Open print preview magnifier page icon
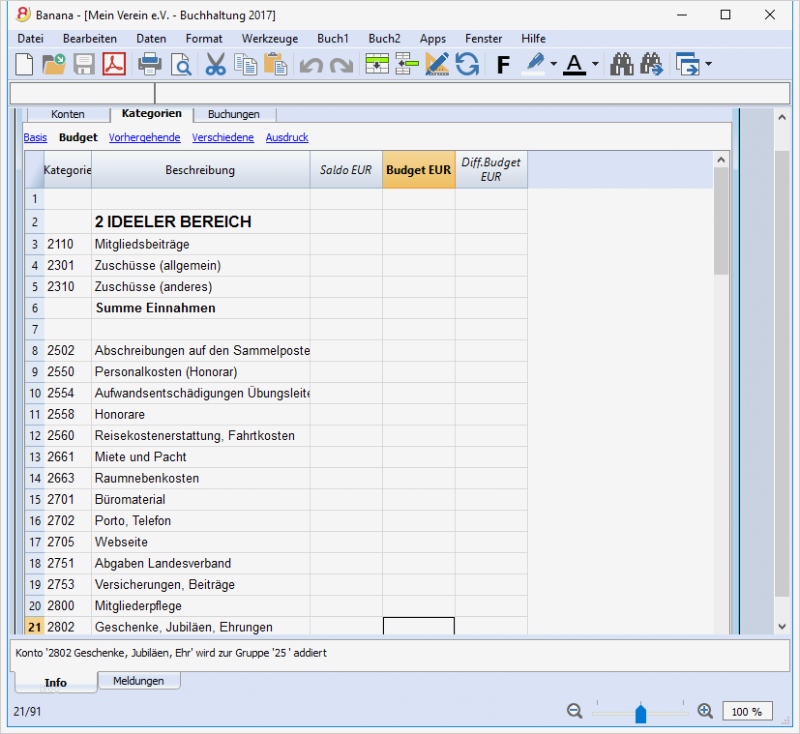The height and width of the screenshot is (734, 800). click(181, 65)
